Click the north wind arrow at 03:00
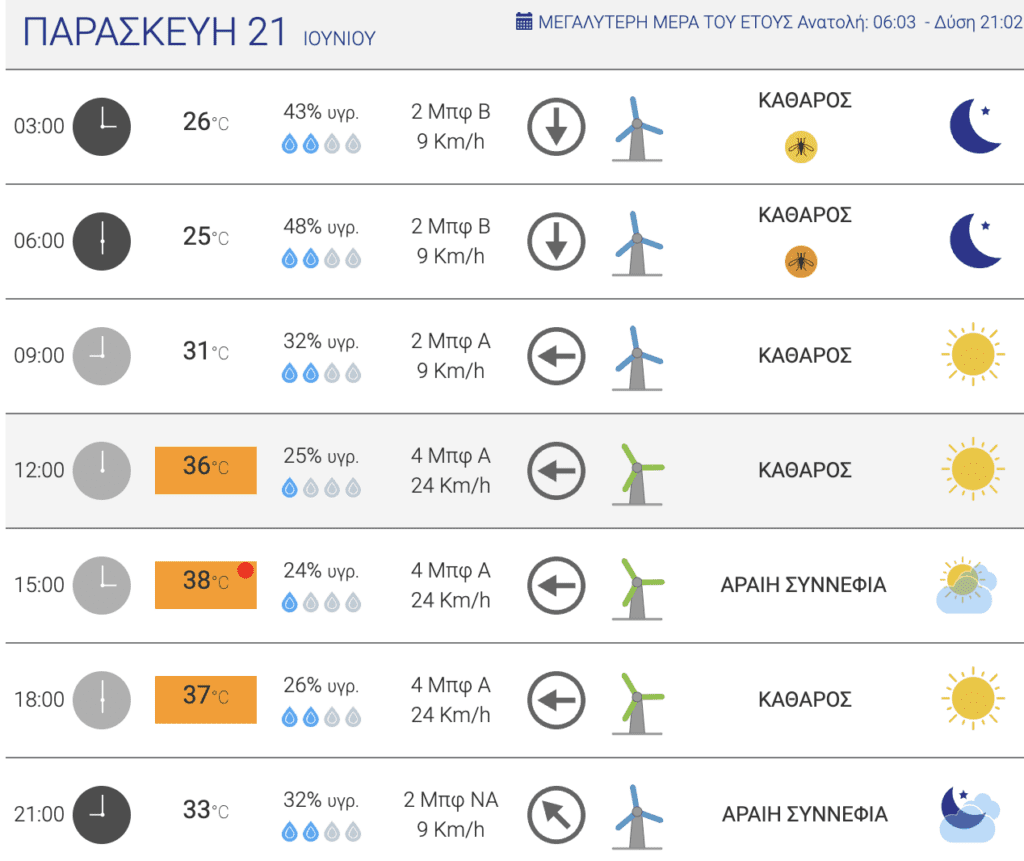Image resolution: width=1024 pixels, height=861 pixels. 556,127
